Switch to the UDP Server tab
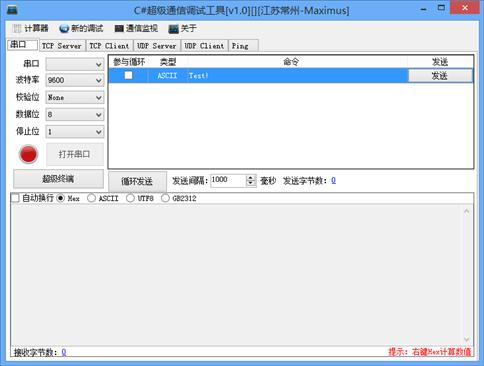Screen dimensions: 484x366 click(x=157, y=46)
